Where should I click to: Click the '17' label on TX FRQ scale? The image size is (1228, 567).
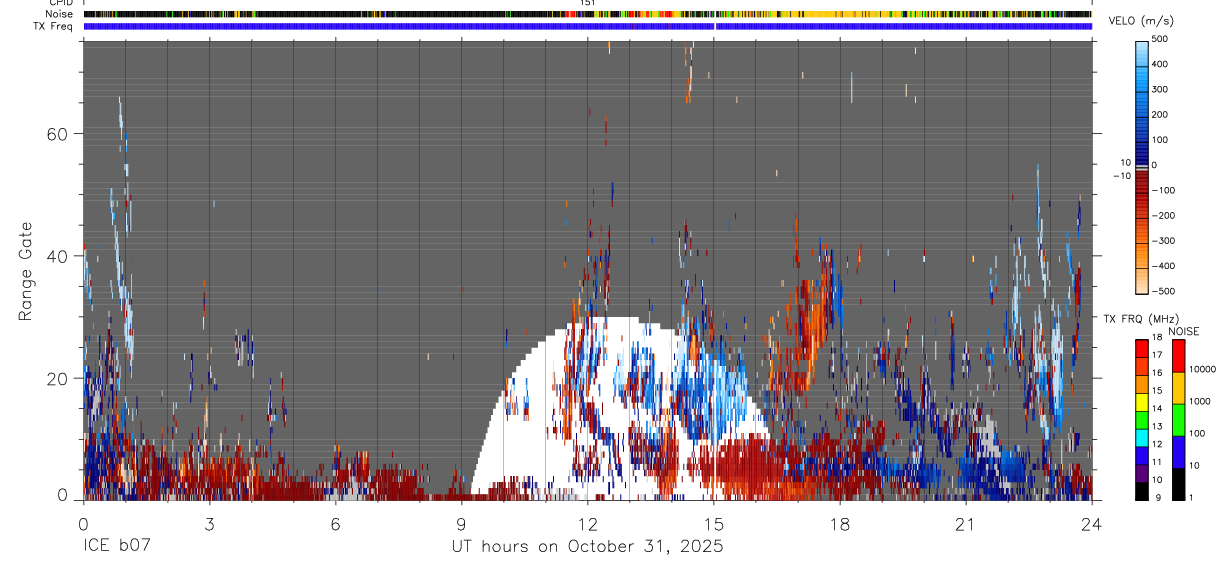click(1157, 355)
